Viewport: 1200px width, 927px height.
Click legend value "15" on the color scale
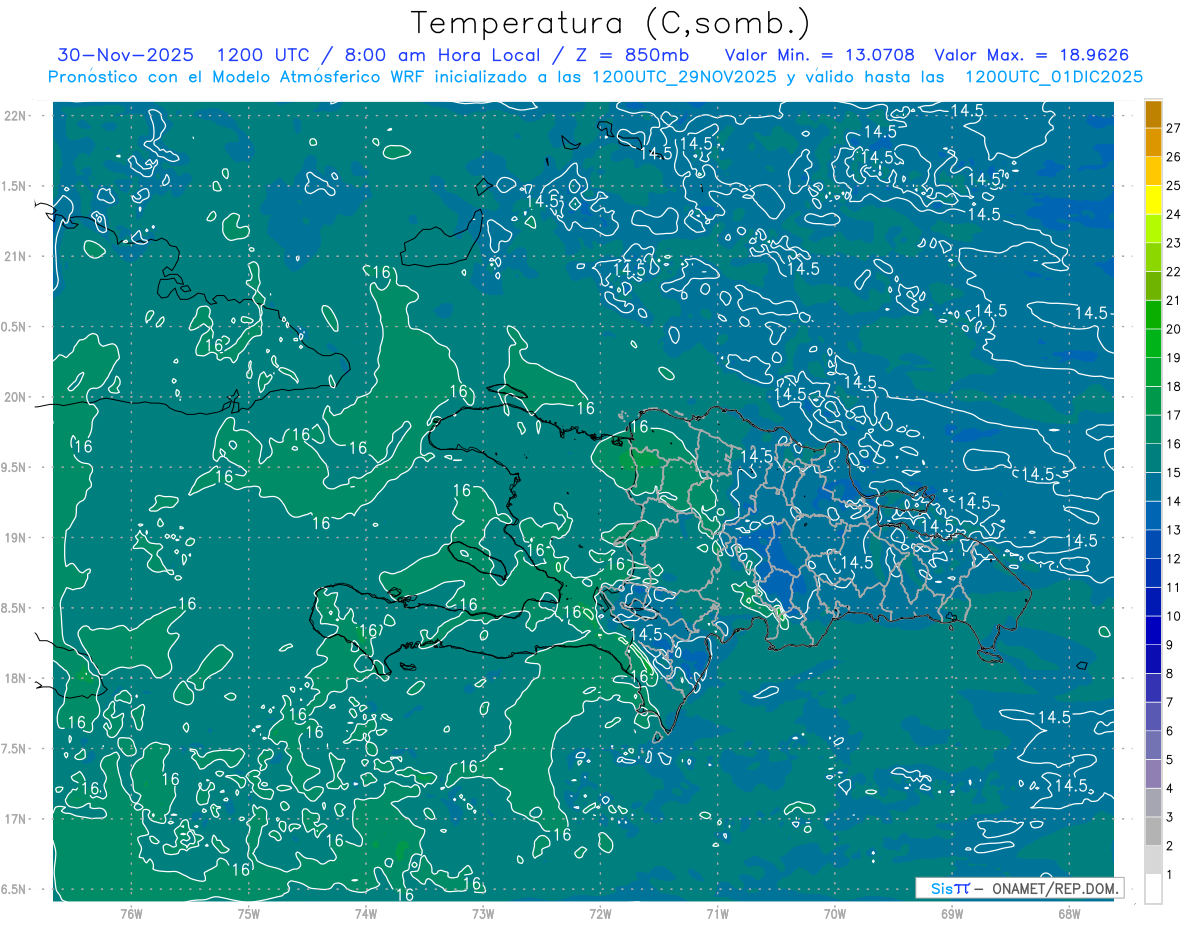pos(1174,472)
